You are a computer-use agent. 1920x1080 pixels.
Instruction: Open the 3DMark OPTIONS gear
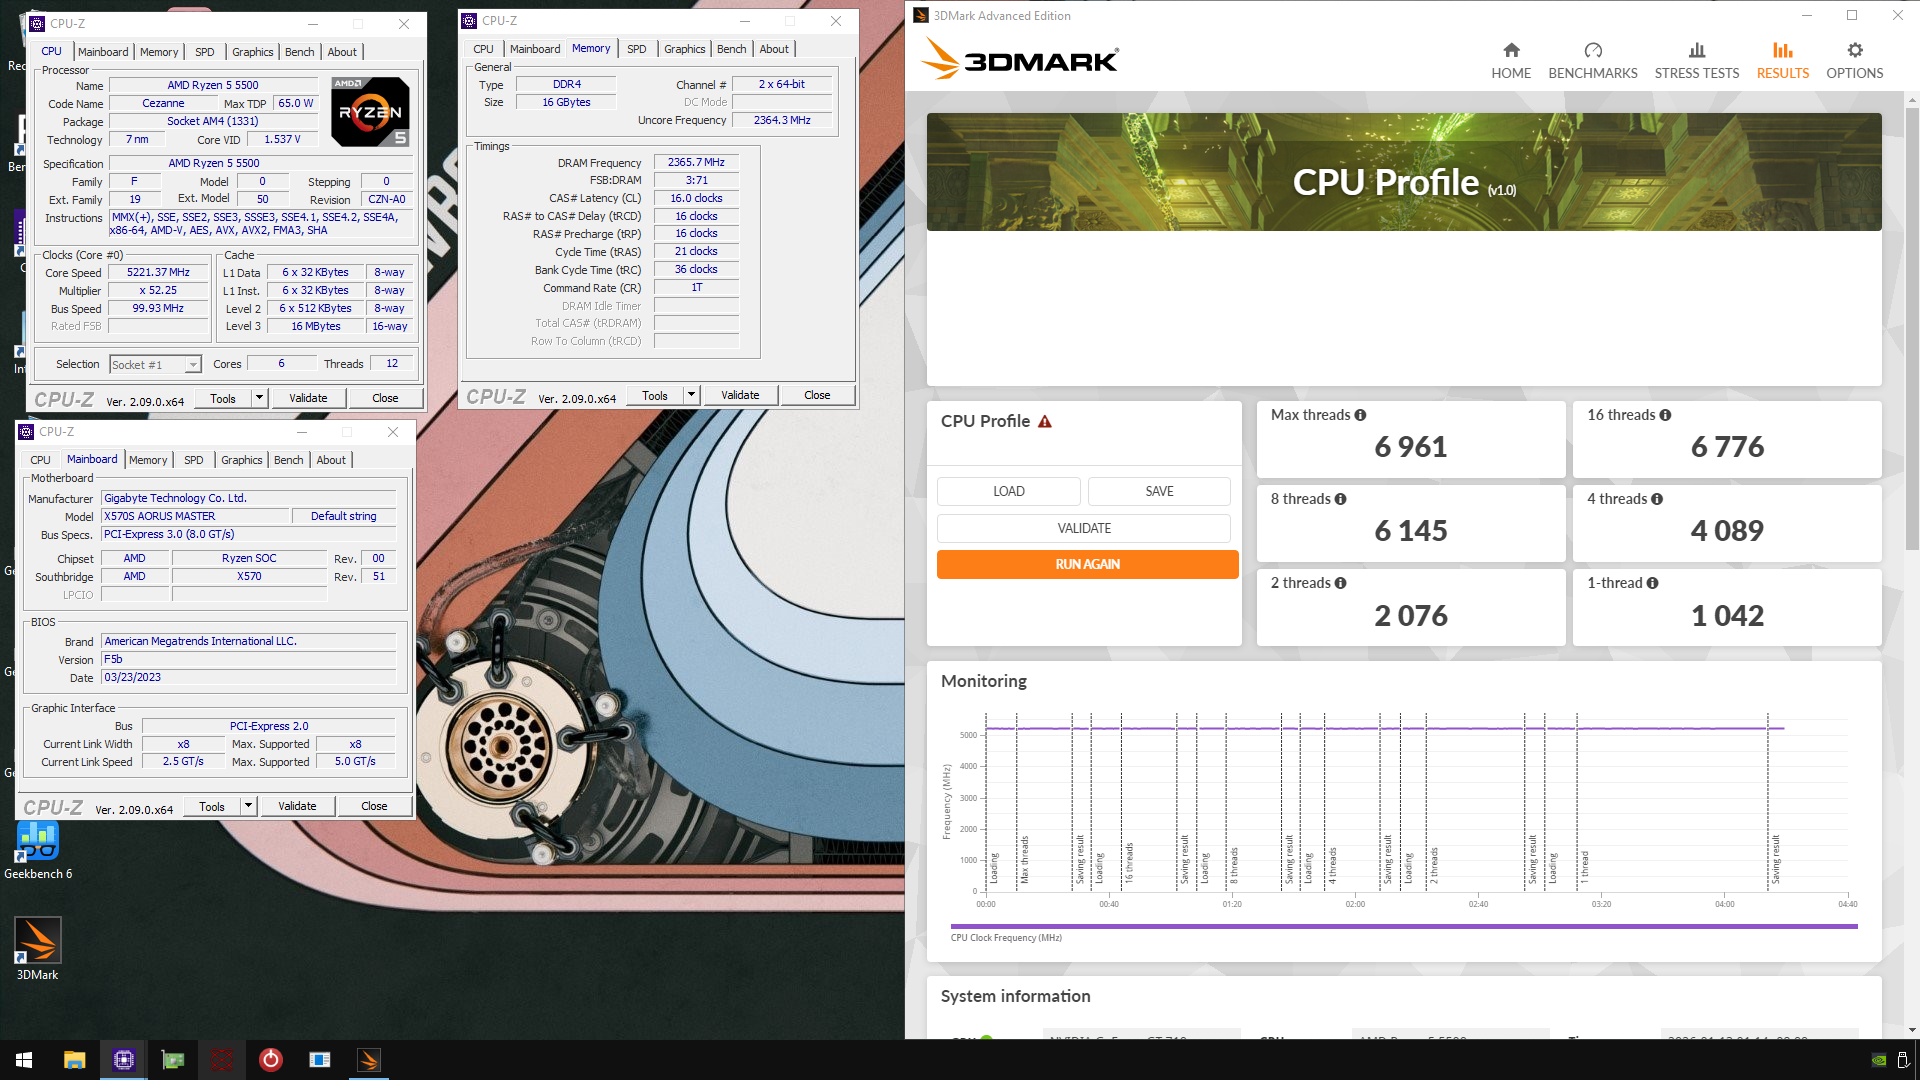1854,61
